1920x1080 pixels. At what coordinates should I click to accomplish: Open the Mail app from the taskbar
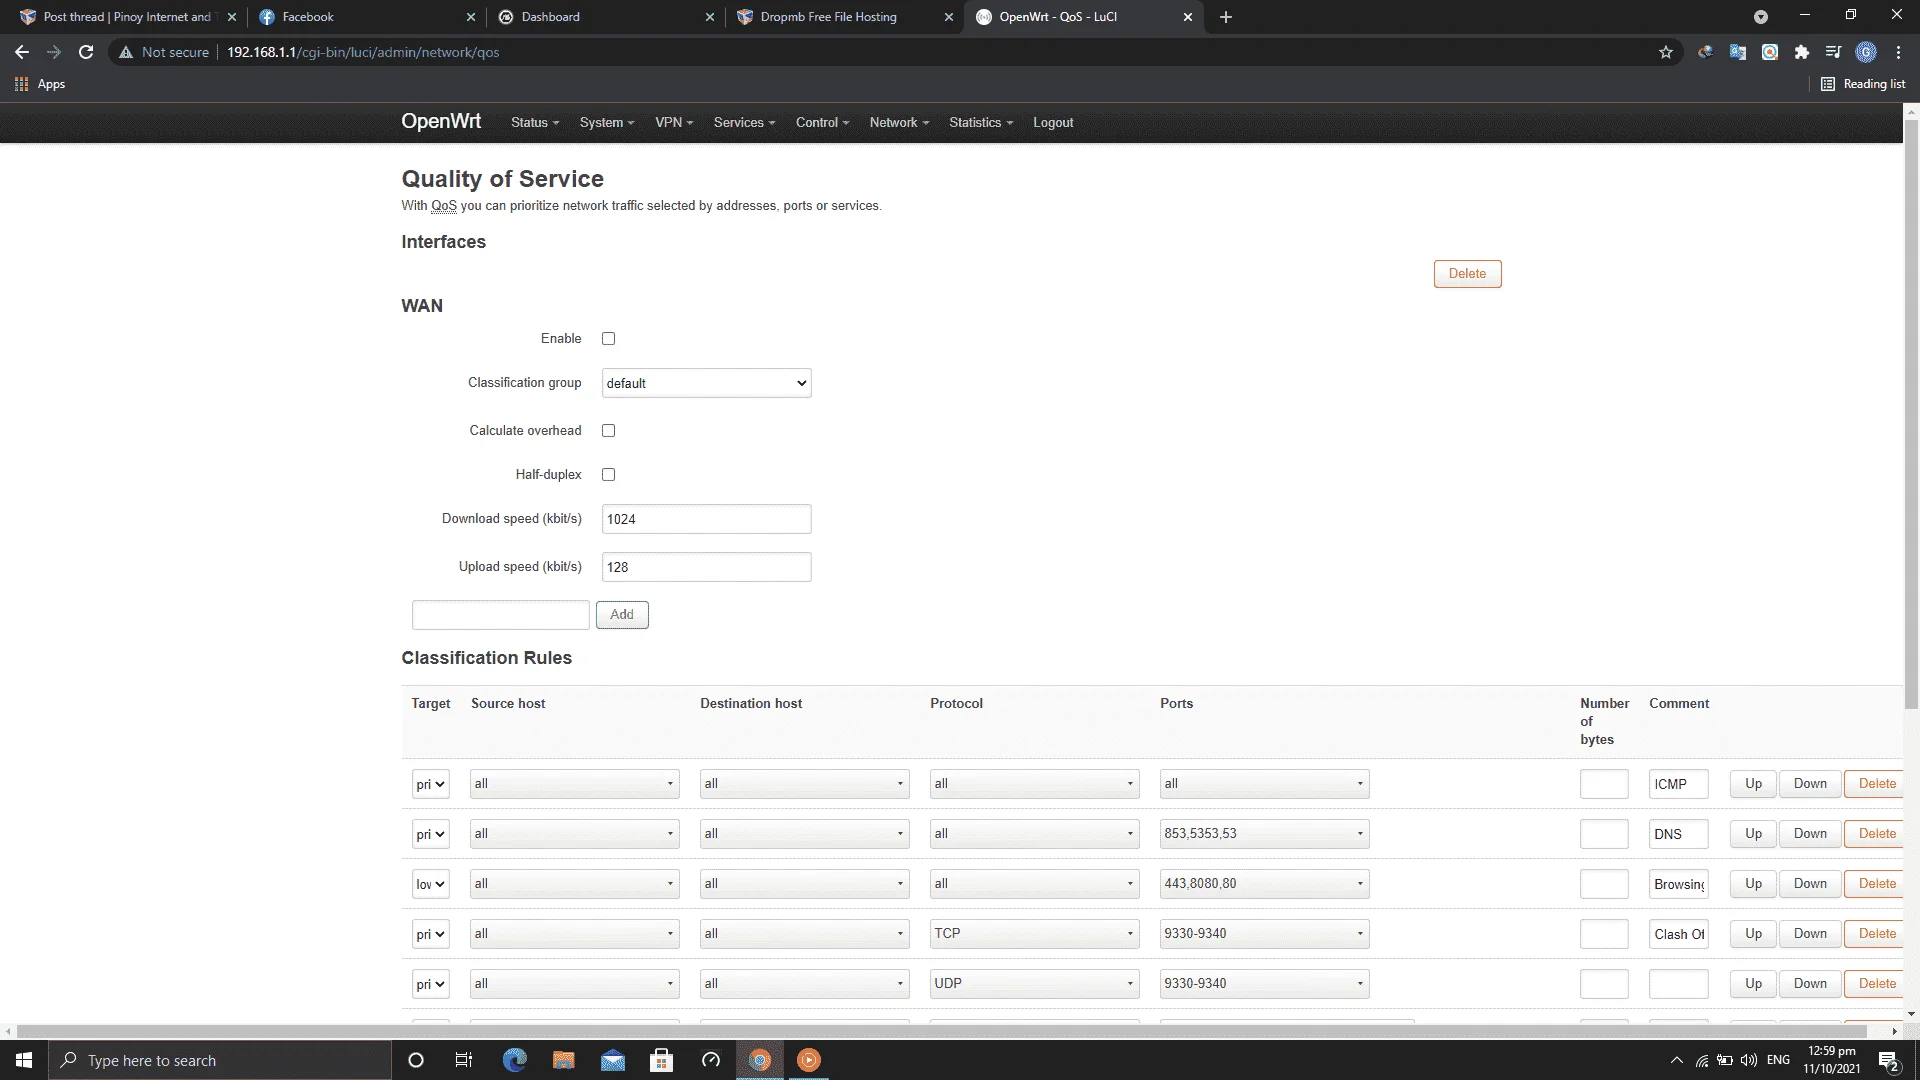(x=612, y=1060)
